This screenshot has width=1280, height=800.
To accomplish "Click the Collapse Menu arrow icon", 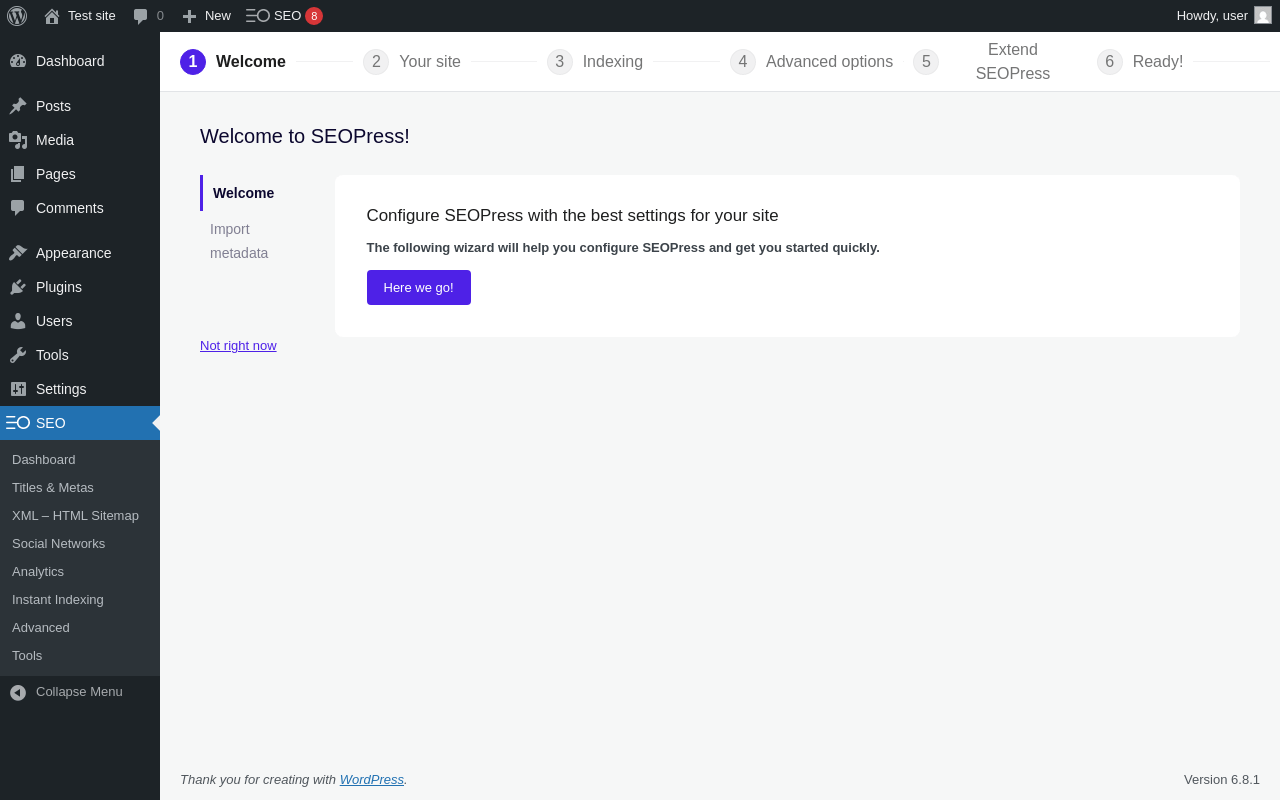I will click(x=18, y=692).
